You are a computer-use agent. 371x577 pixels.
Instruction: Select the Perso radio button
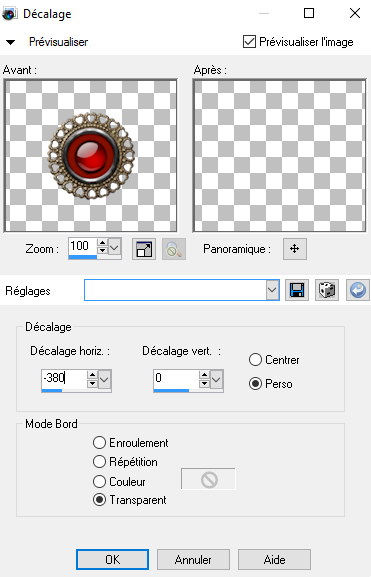(x=255, y=384)
